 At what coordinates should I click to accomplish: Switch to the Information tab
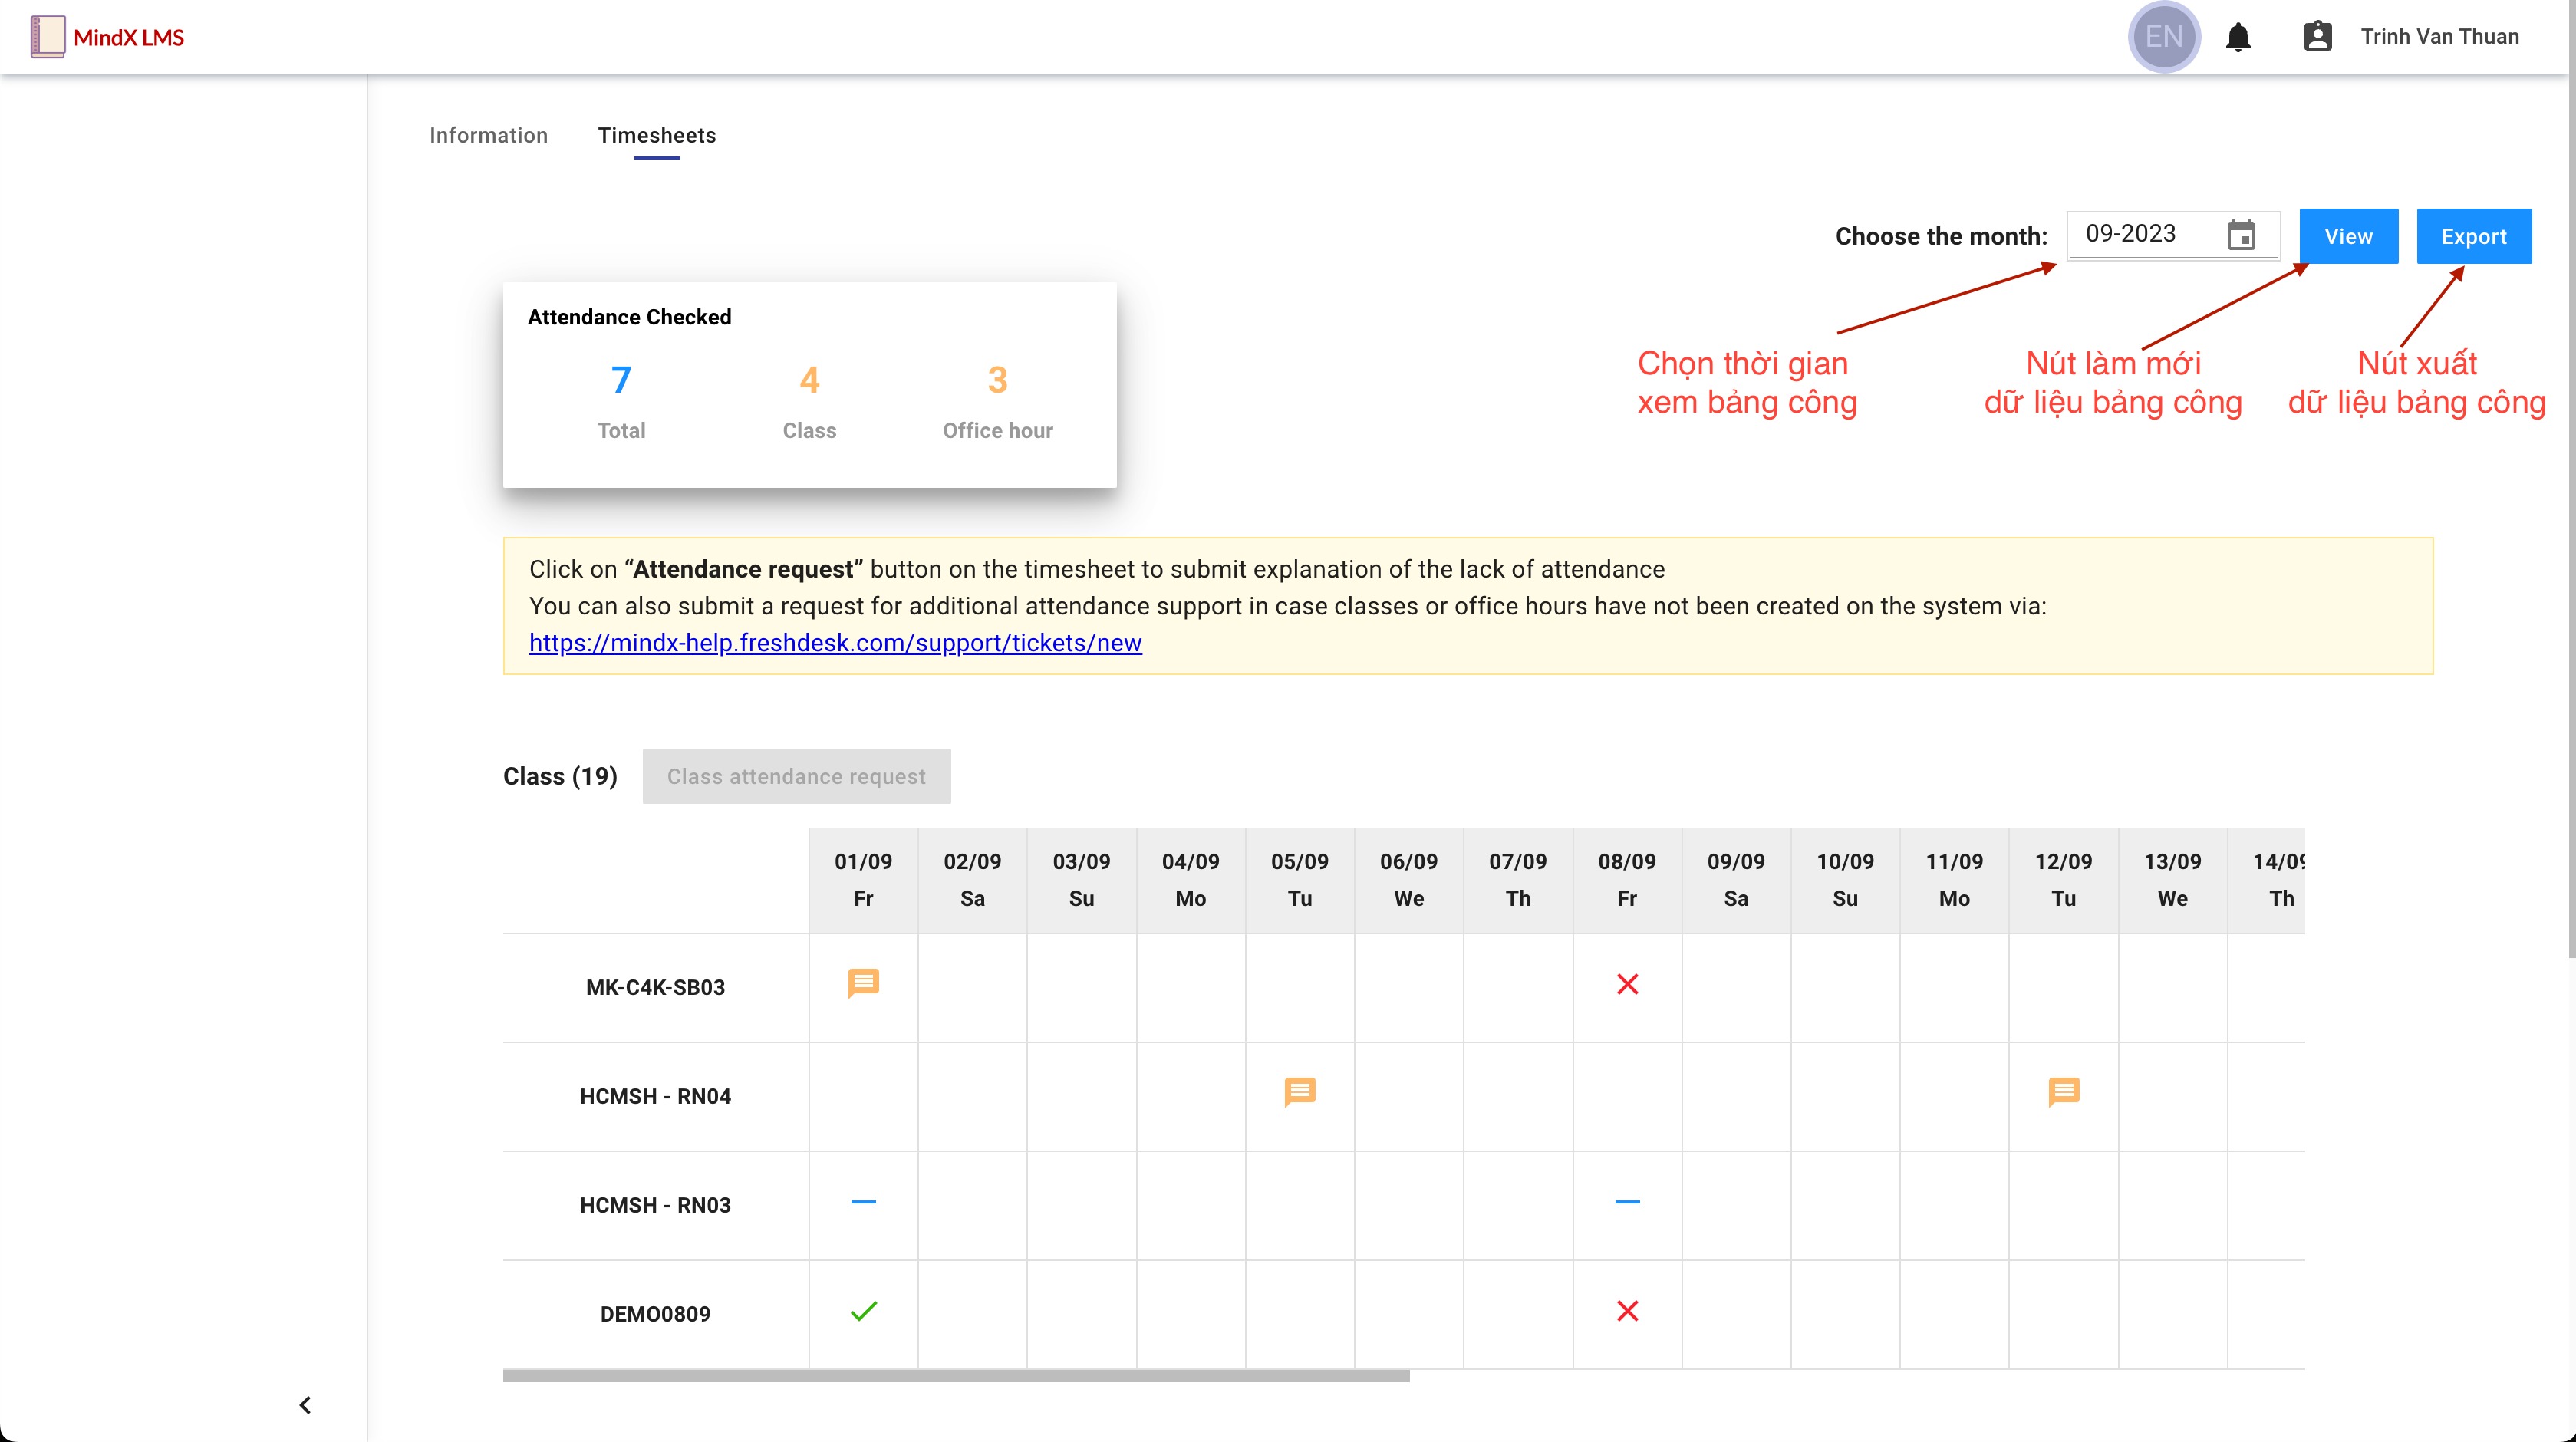point(488,135)
